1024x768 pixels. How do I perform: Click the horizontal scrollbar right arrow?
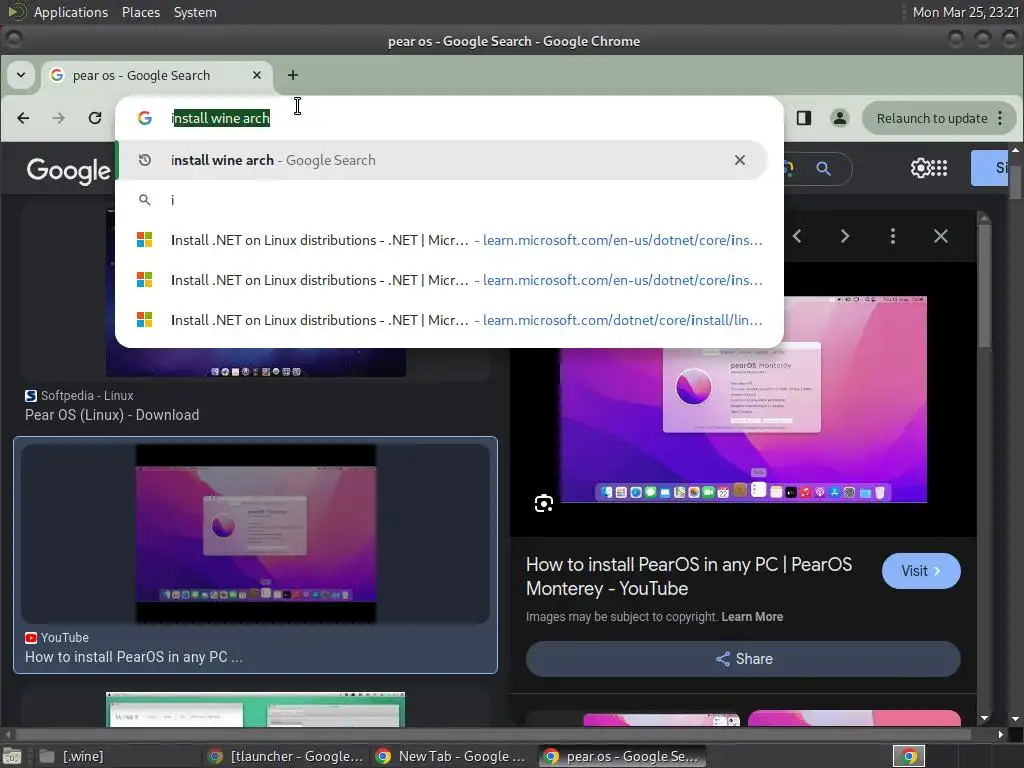(1000, 734)
